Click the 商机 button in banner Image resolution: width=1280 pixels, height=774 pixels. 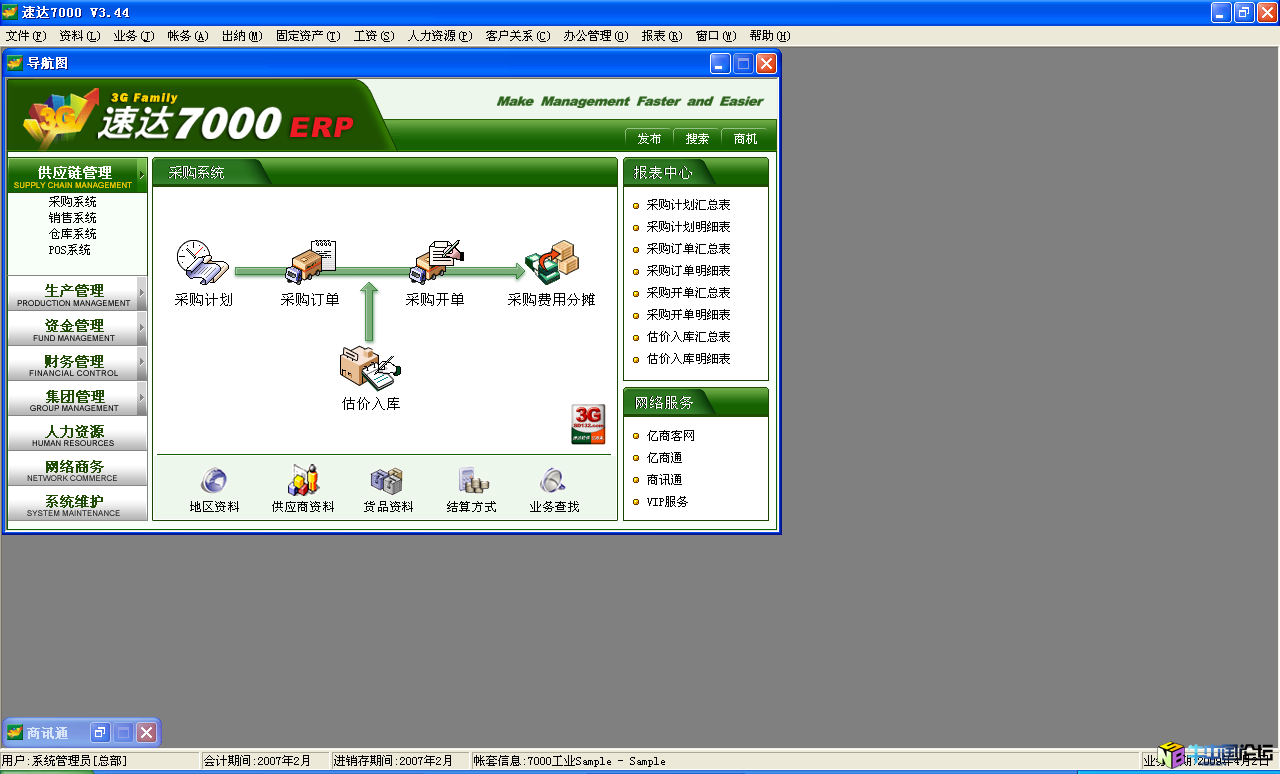coord(745,139)
